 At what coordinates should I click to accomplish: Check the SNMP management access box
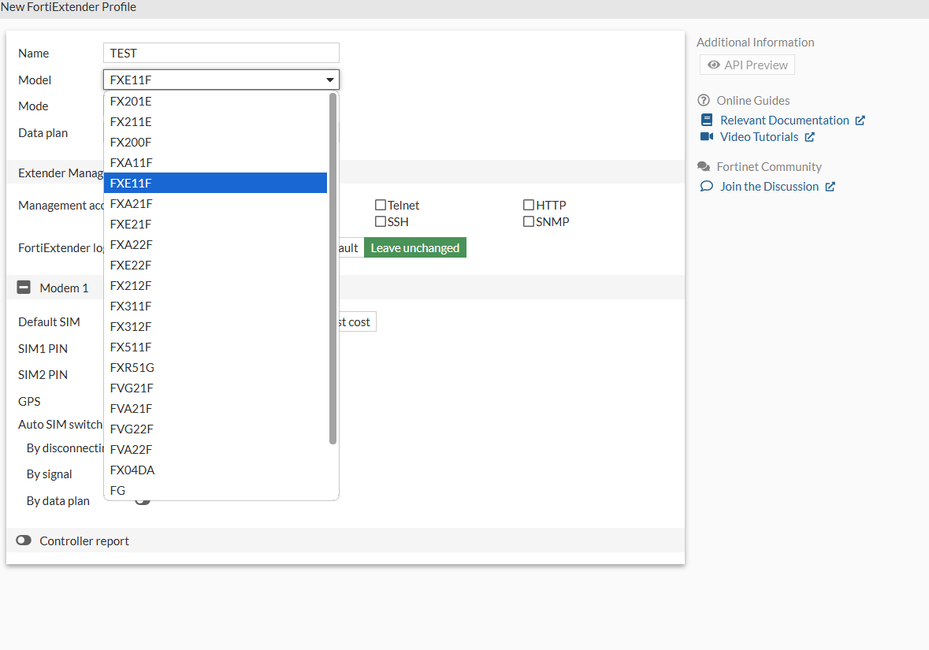pos(528,222)
